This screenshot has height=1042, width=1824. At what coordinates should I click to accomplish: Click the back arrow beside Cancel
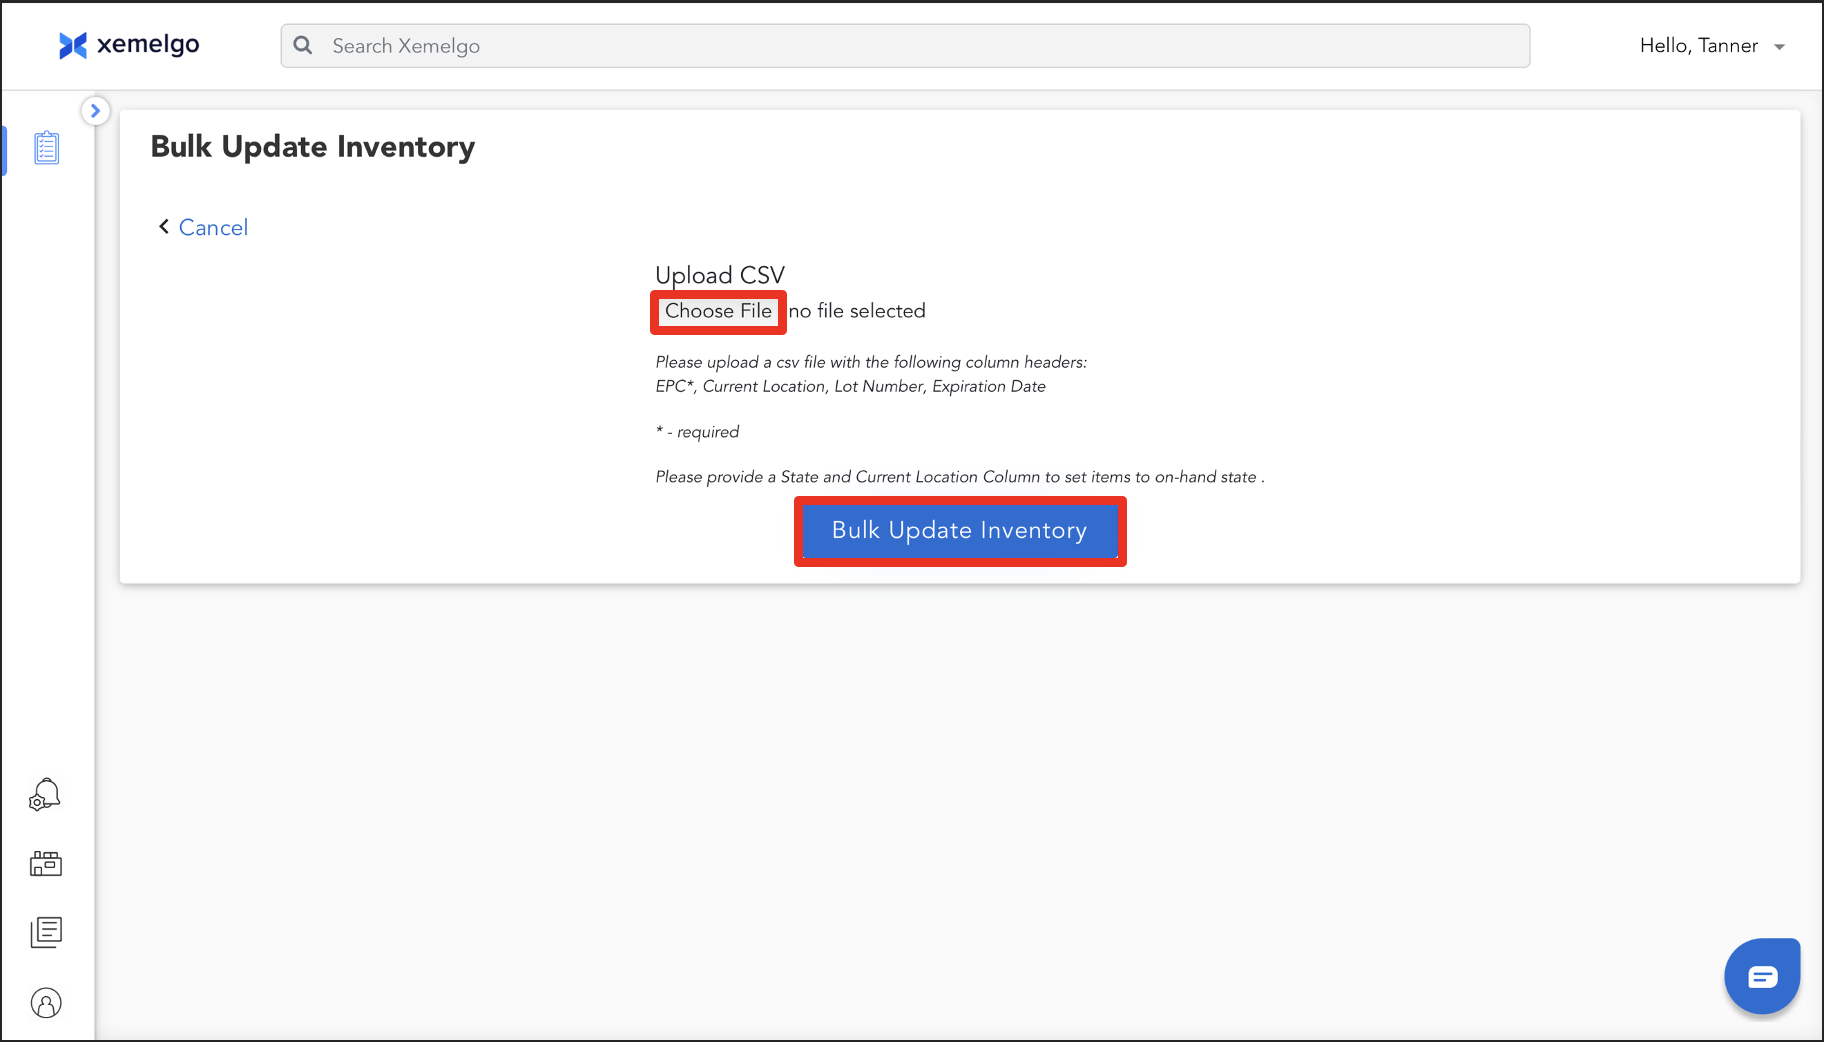coord(164,227)
